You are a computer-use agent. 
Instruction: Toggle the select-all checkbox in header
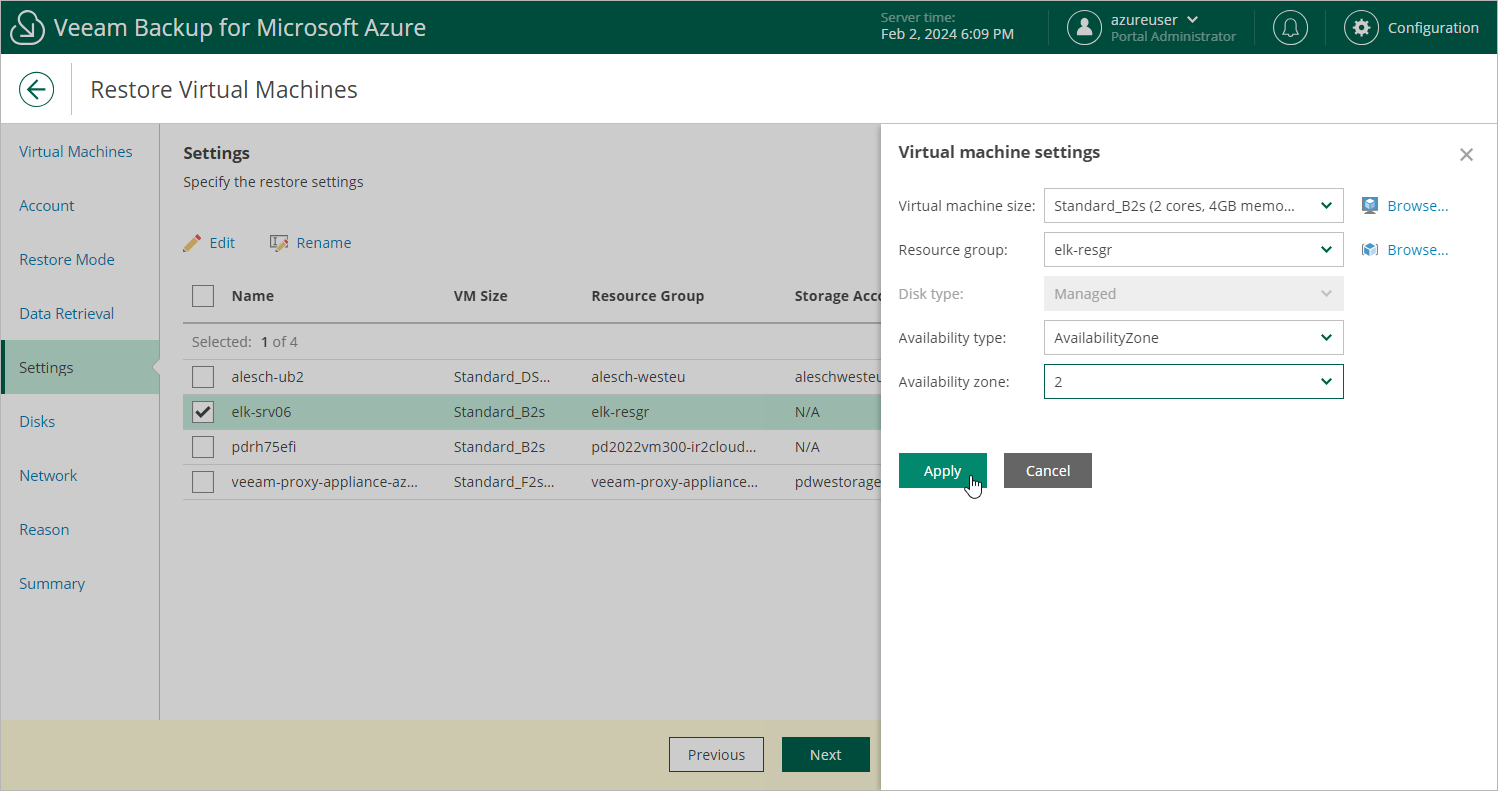[x=203, y=296]
